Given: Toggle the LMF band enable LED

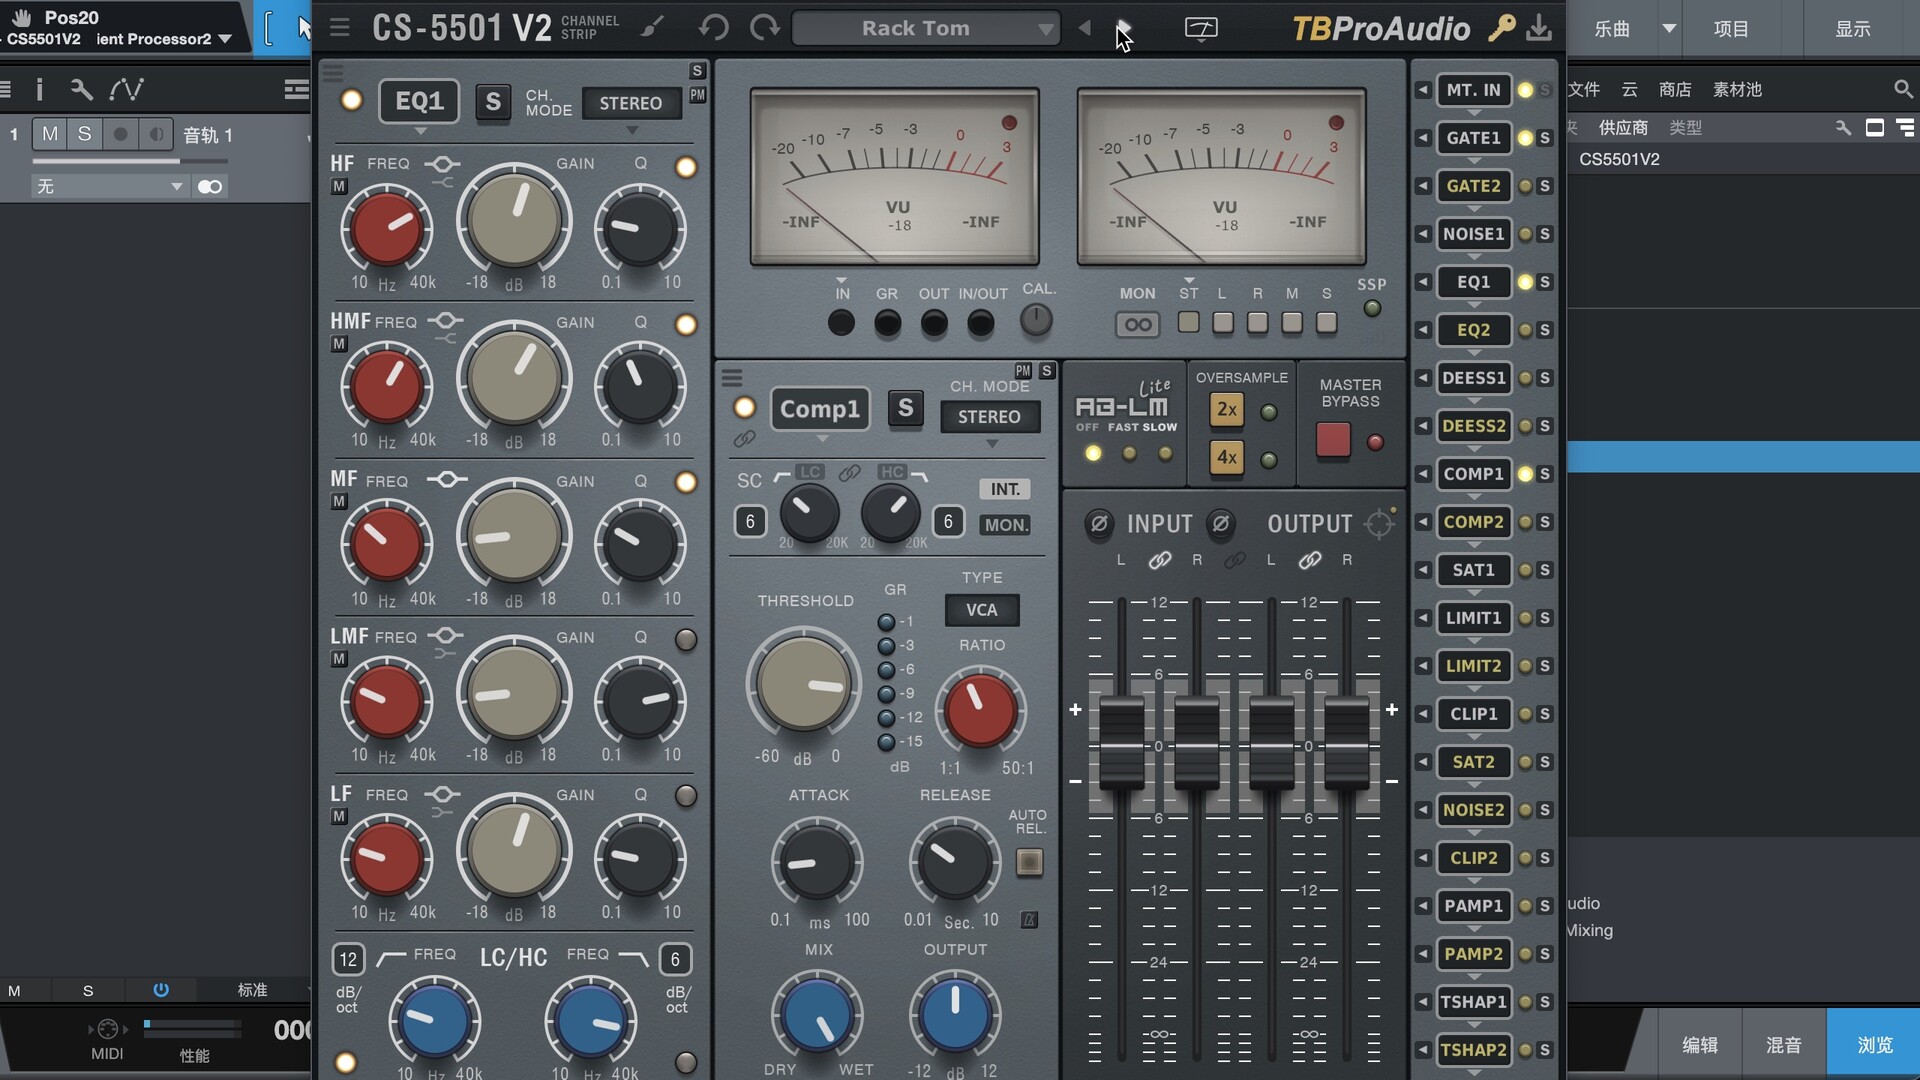Looking at the screenshot, I should [x=686, y=639].
